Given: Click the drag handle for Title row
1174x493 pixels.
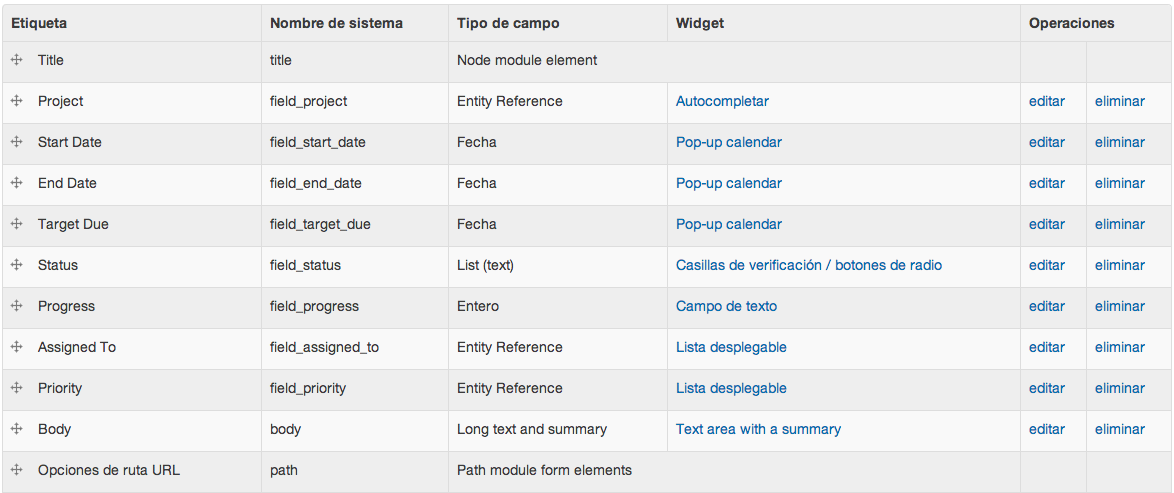Looking at the screenshot, I should [x=17, y=60].
